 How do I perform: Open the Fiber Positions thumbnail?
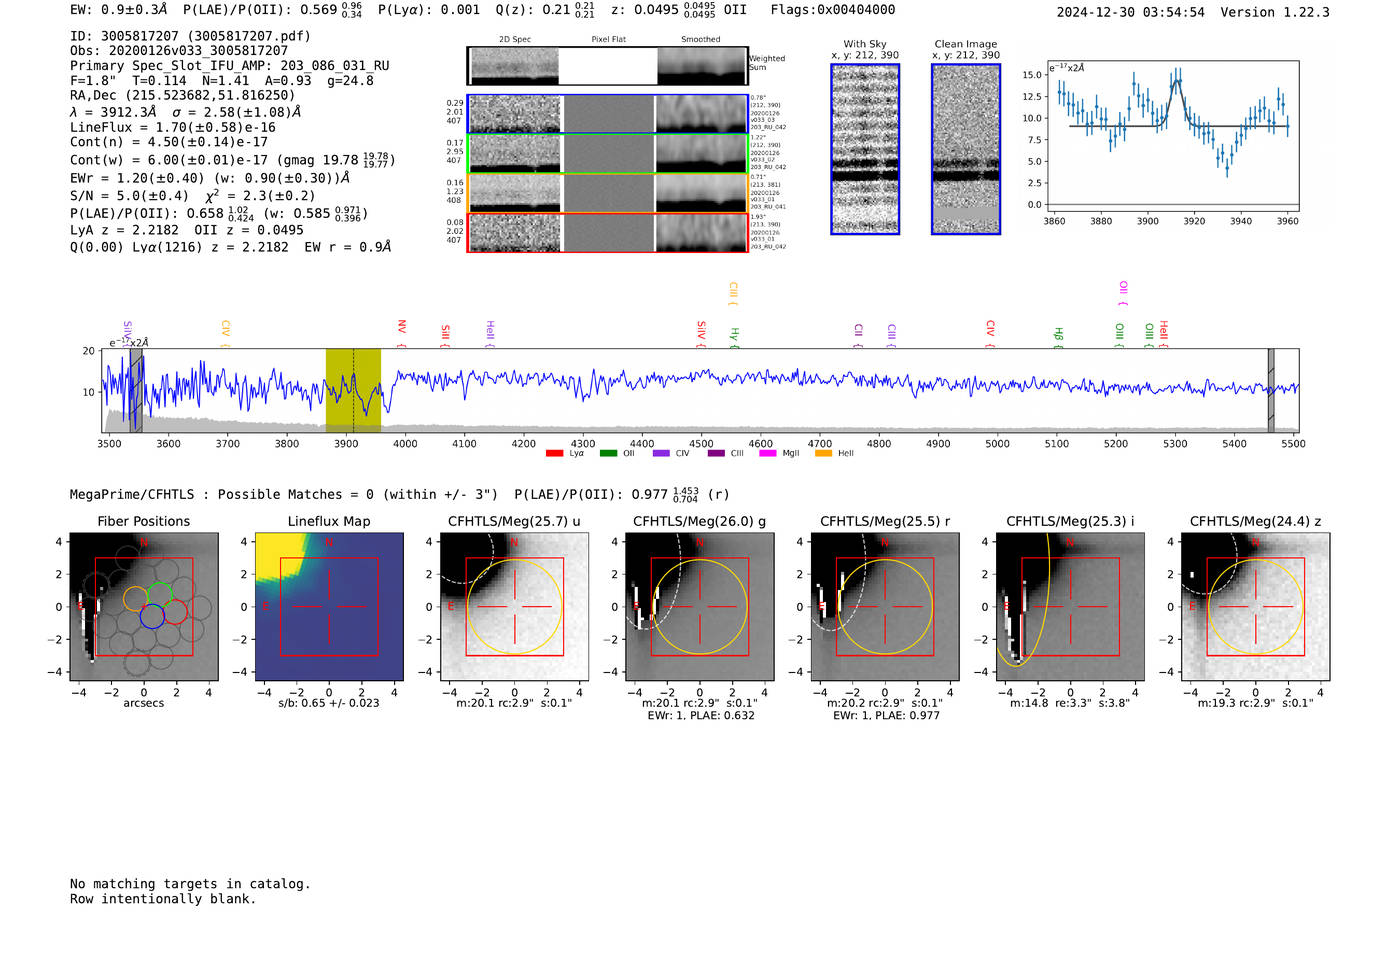coord(144,607)
